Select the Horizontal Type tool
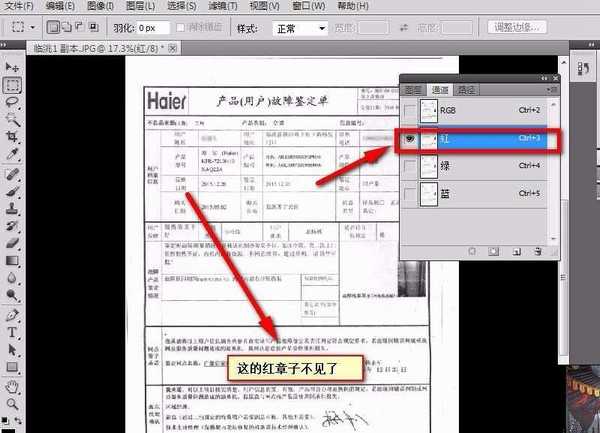 [12, 332]
